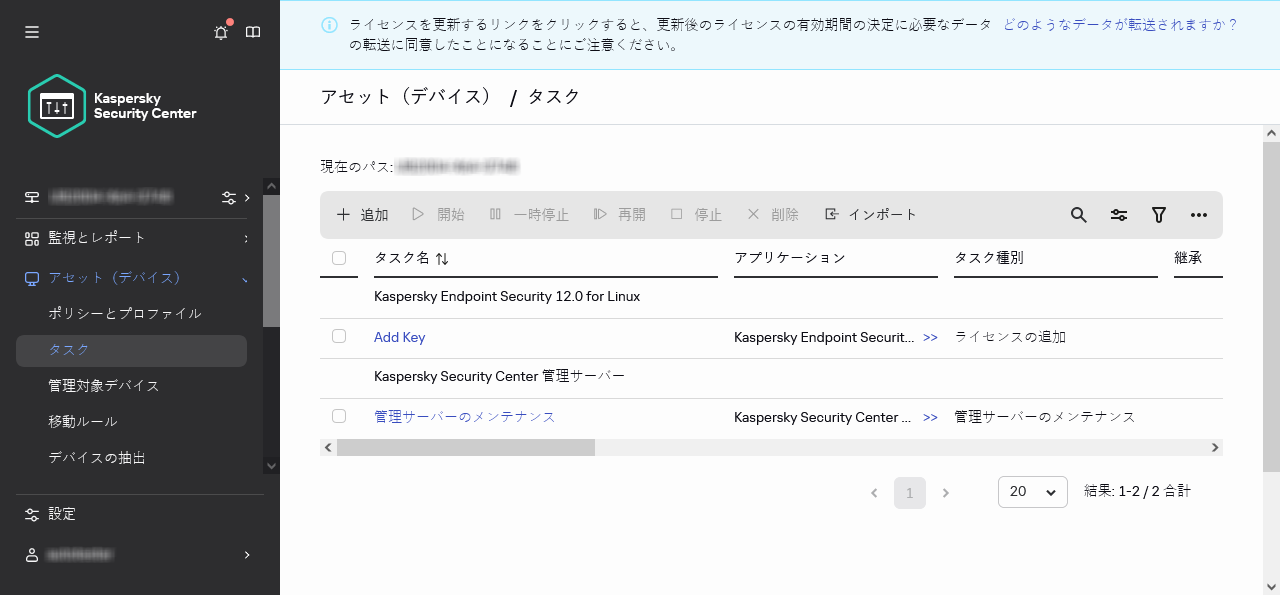The image size is (1280, 595).
Task: Expand the 監視とレポート sidebar section
Action: (246, 238)
